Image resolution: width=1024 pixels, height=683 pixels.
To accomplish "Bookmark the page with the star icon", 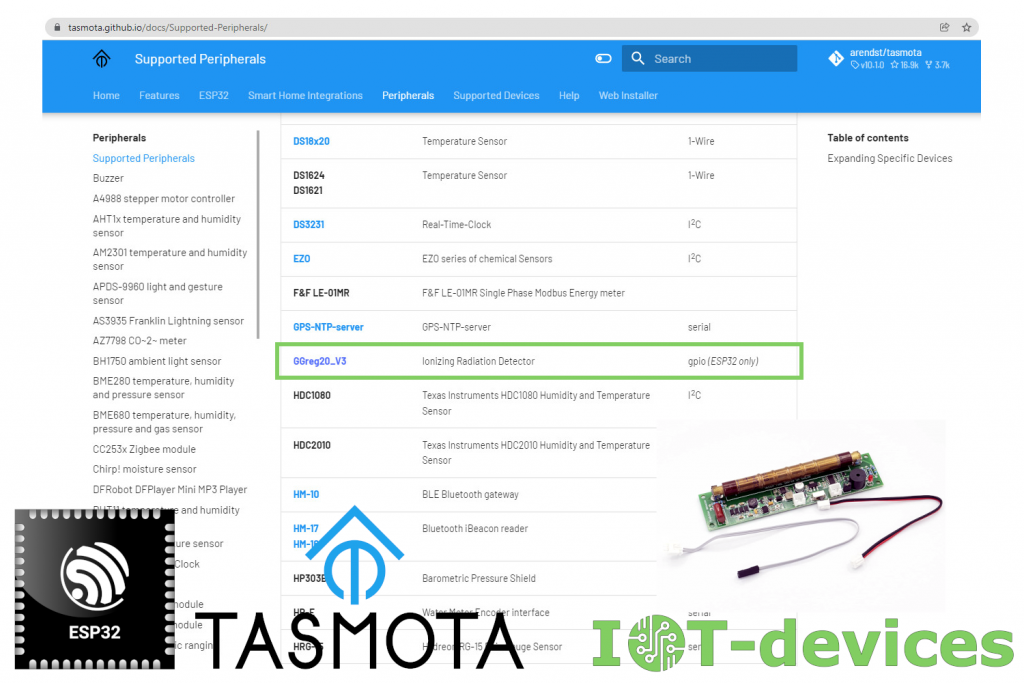I will 967,27.
